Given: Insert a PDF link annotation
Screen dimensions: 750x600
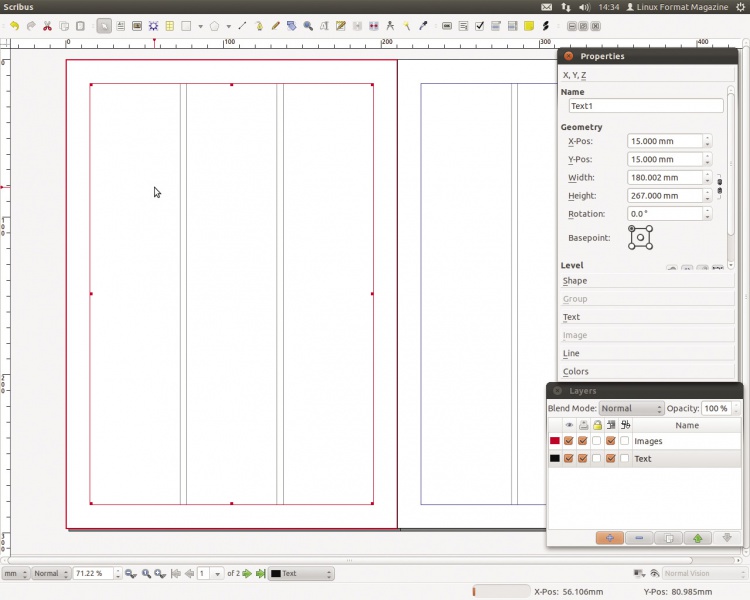Looking at the screenshot, I should [x=545, y=26].
